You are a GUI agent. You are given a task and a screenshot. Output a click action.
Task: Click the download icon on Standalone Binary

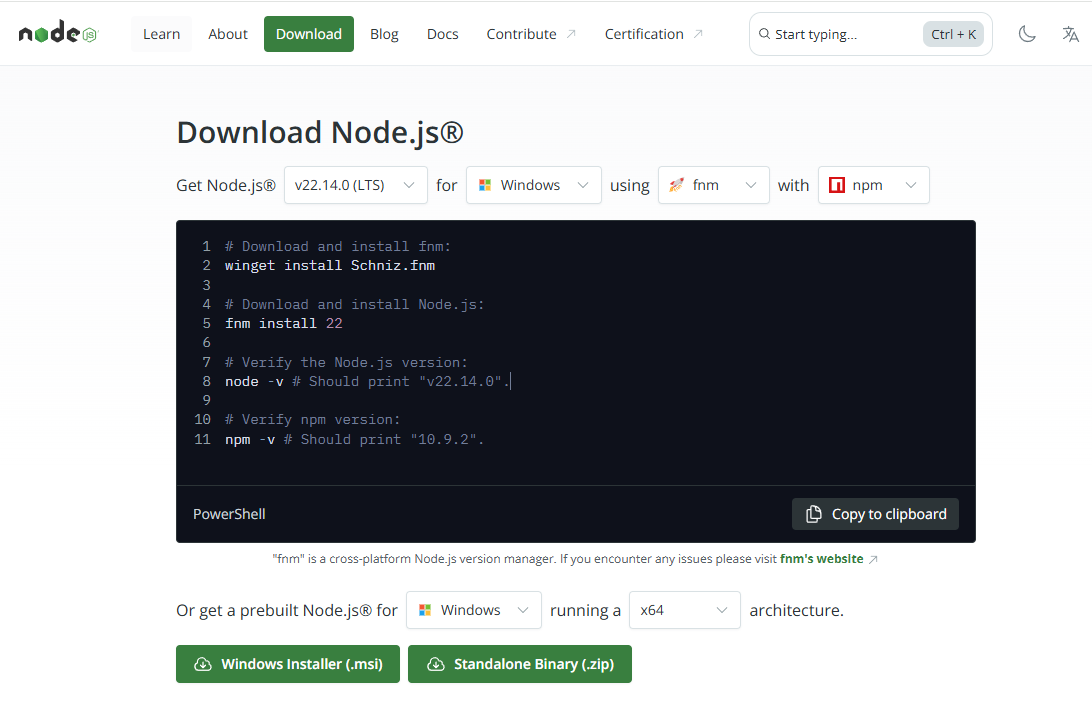click(435, 664)
